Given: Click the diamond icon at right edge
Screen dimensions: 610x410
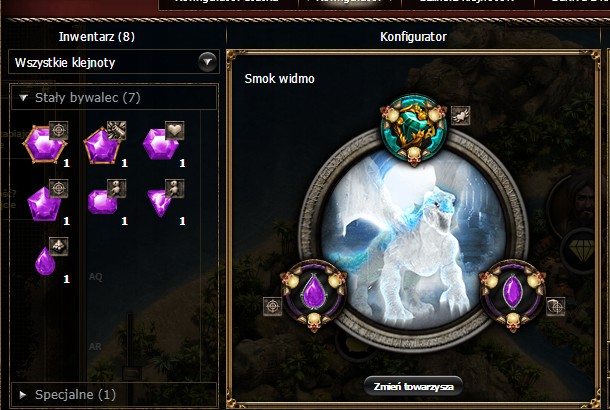Looking at the screenshot, I should click(x=580, y=250).
